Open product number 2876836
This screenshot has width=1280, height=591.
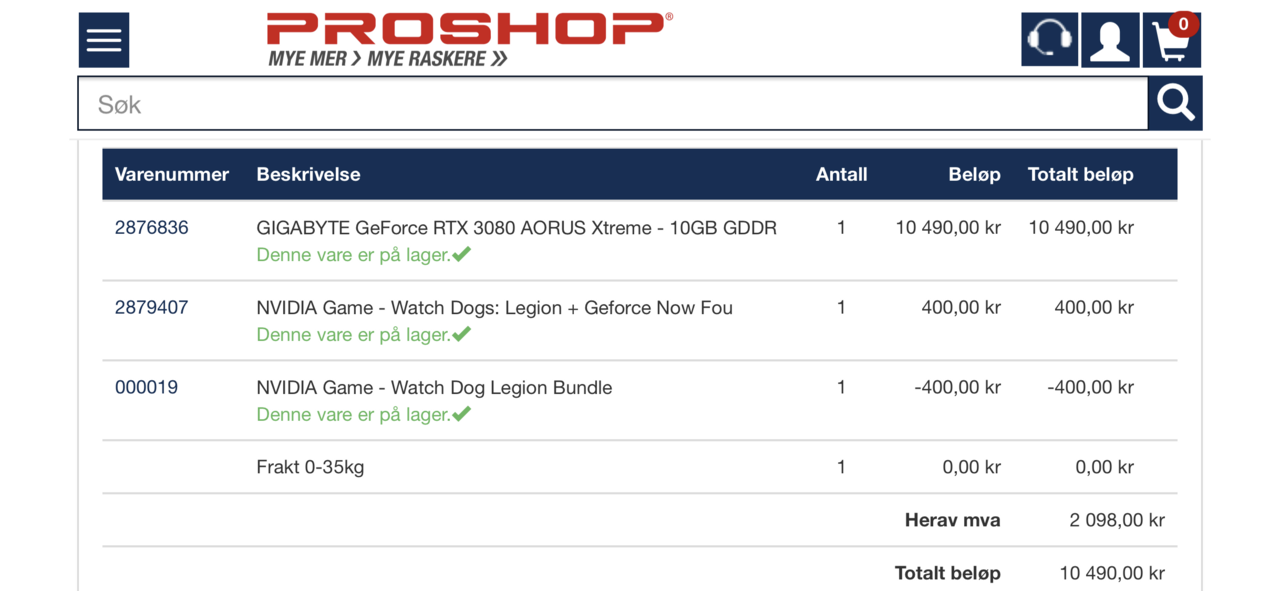coord(152,227)
